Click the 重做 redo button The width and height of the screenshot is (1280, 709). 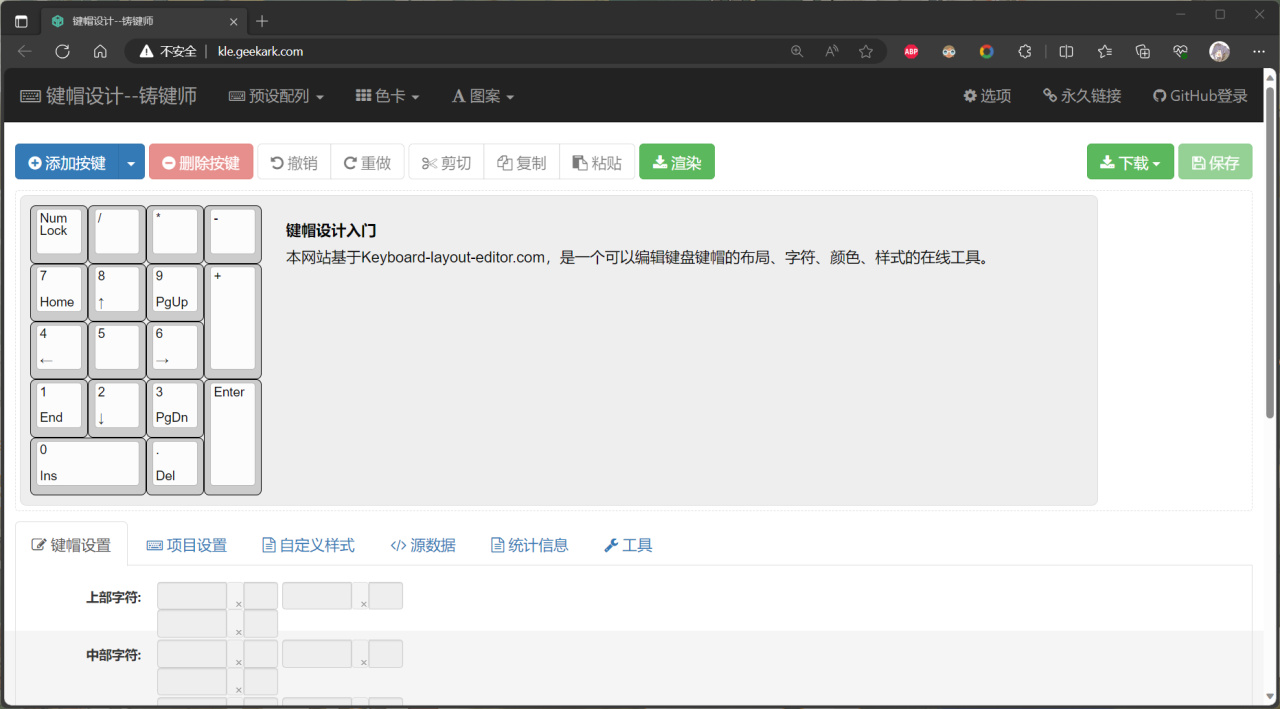click(x=368, y=162)
